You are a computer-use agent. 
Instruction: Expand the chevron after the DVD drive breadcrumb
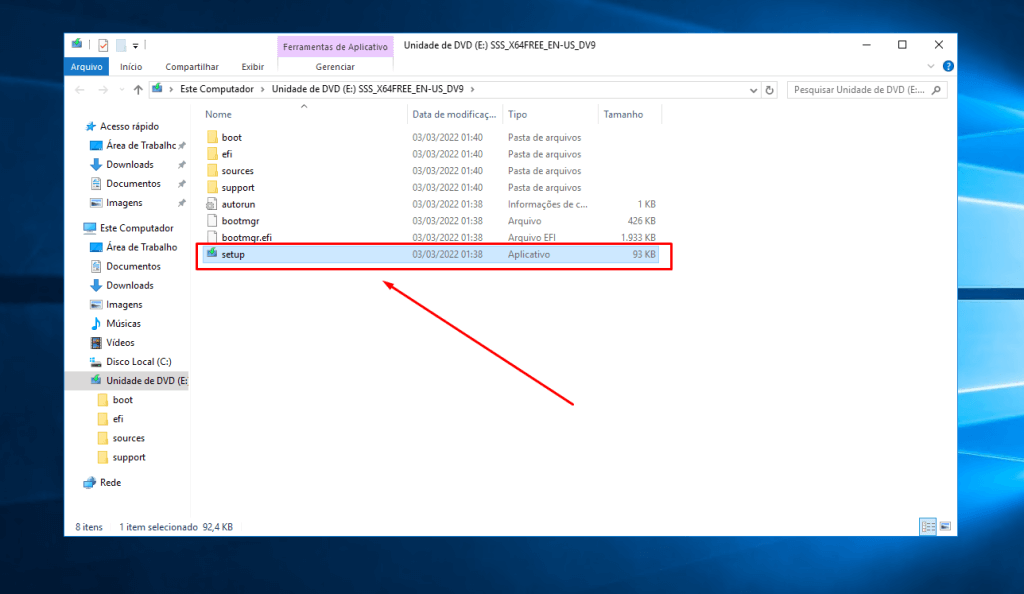tap(472, 89)
